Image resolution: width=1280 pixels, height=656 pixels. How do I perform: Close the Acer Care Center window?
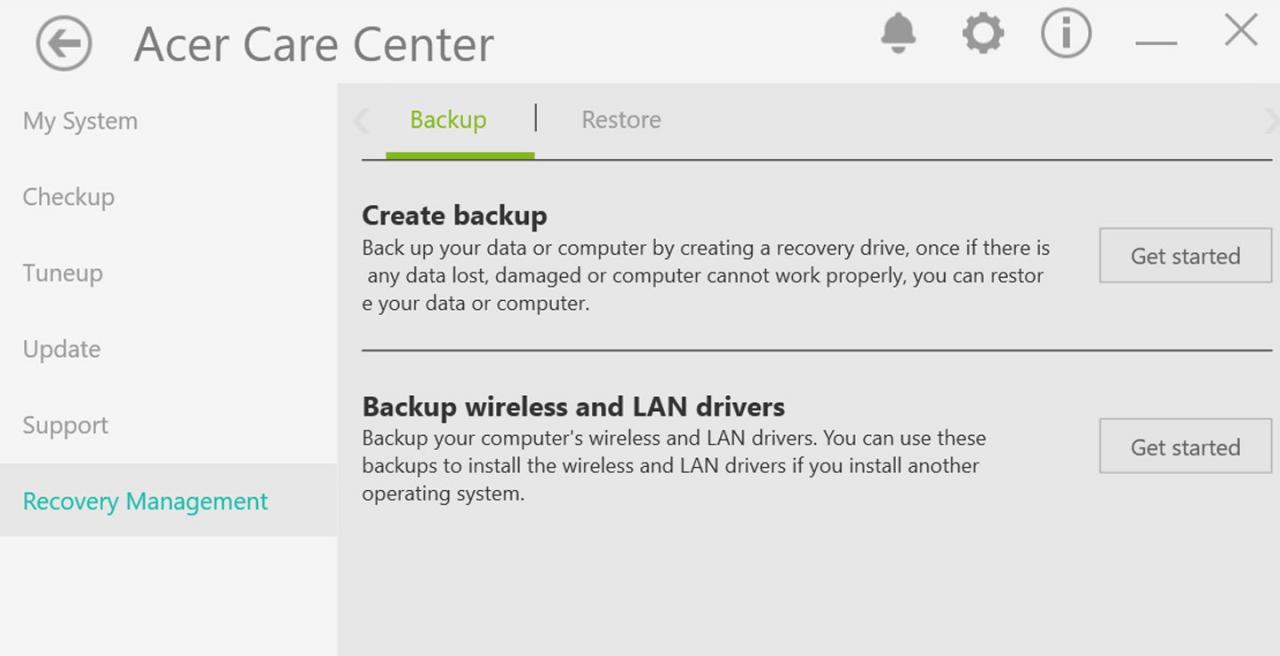1241,30
